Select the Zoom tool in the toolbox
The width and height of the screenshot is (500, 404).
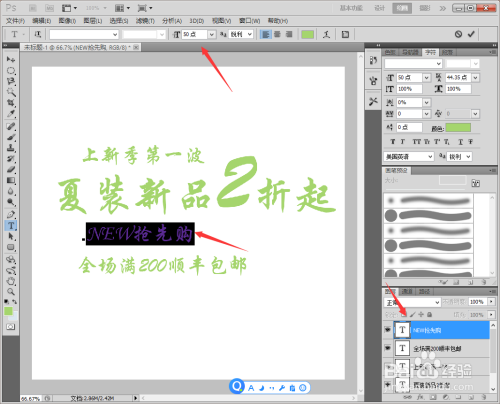click(x=11, y=292)
